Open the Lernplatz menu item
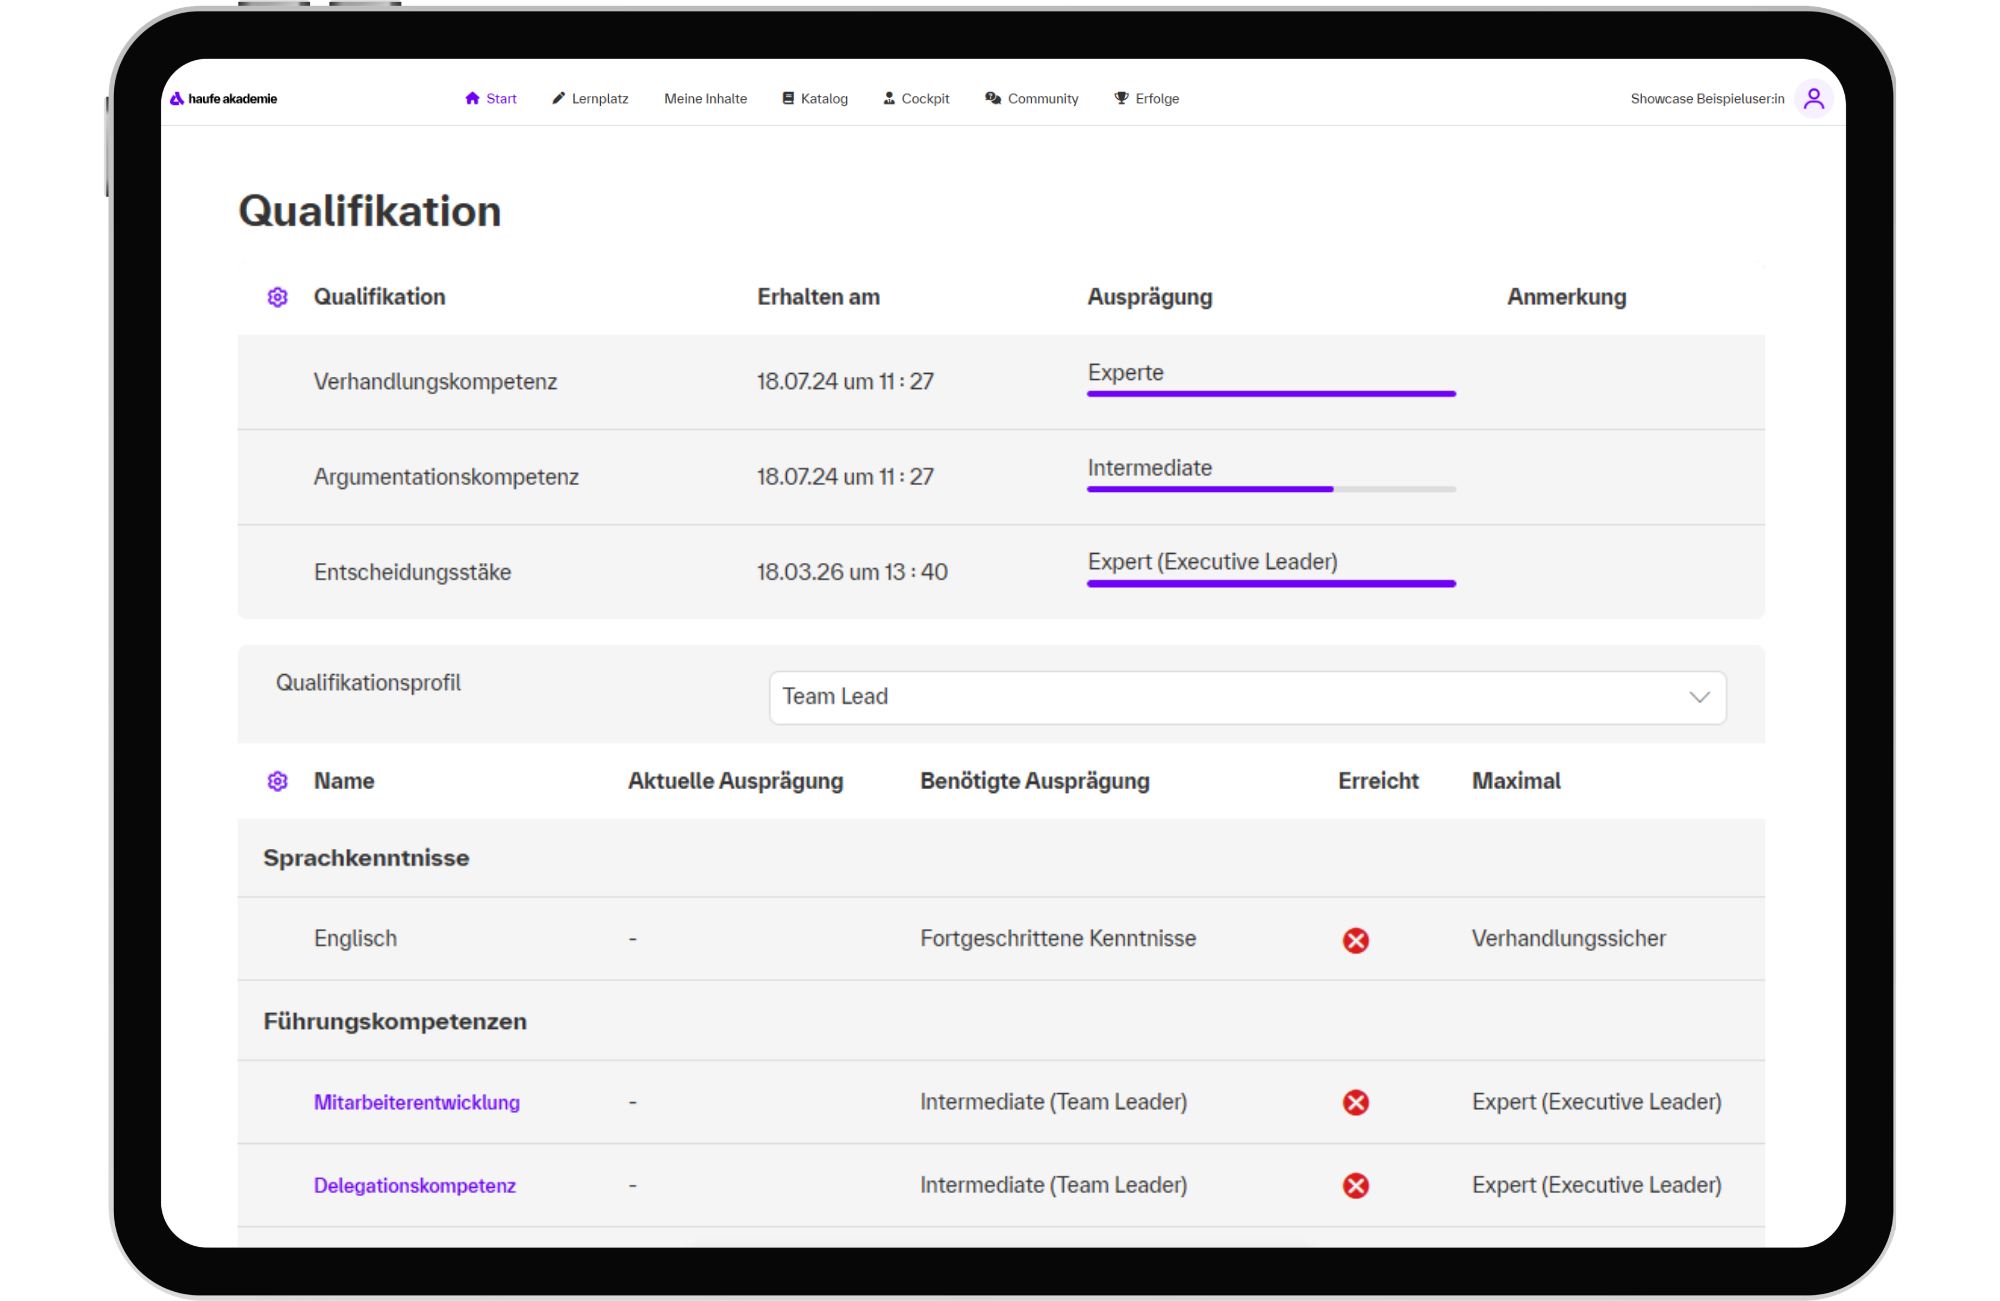The height and width of the screenshot is (1301, 2000). [x=590, y=98]
